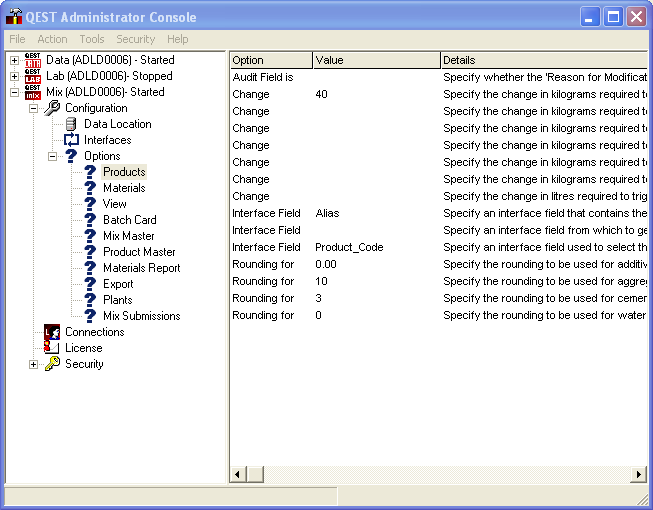Viewport: 653px width, 510px height.
Task: Click the Connections node icon
Action: pos(52,332)
